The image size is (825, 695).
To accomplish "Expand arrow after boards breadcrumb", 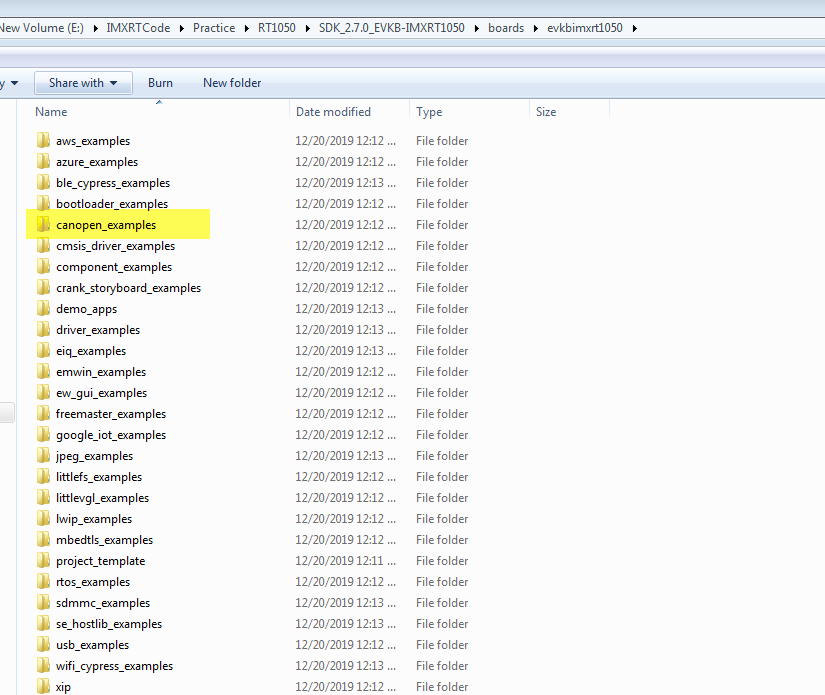I will pyautogui.click(x=536, y=28).
